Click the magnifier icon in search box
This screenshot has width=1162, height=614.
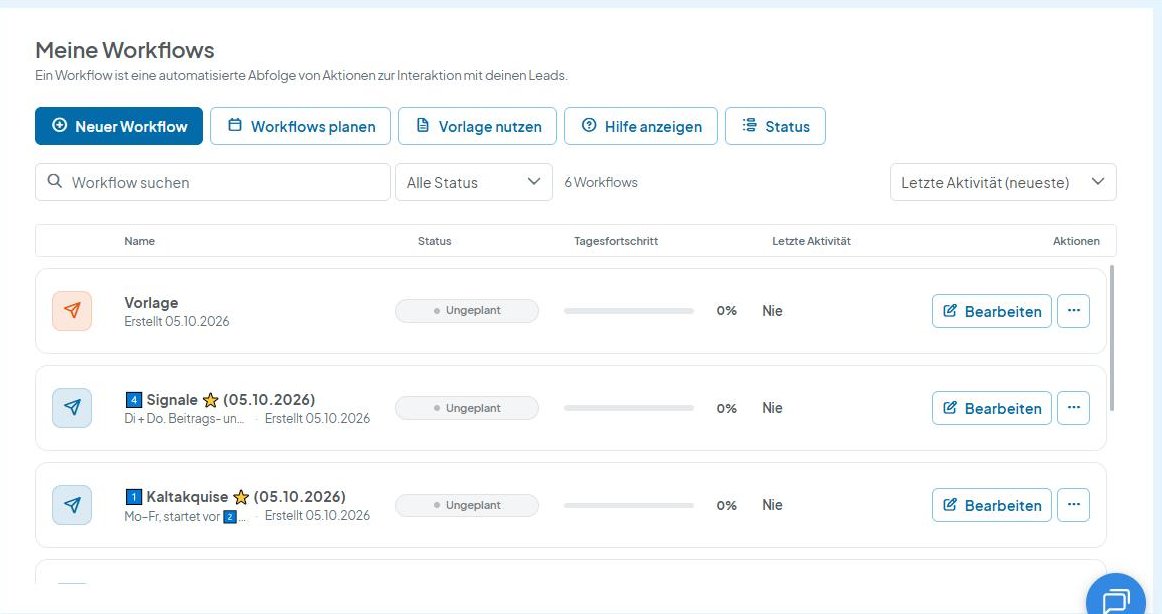click(x=54, y=181)
